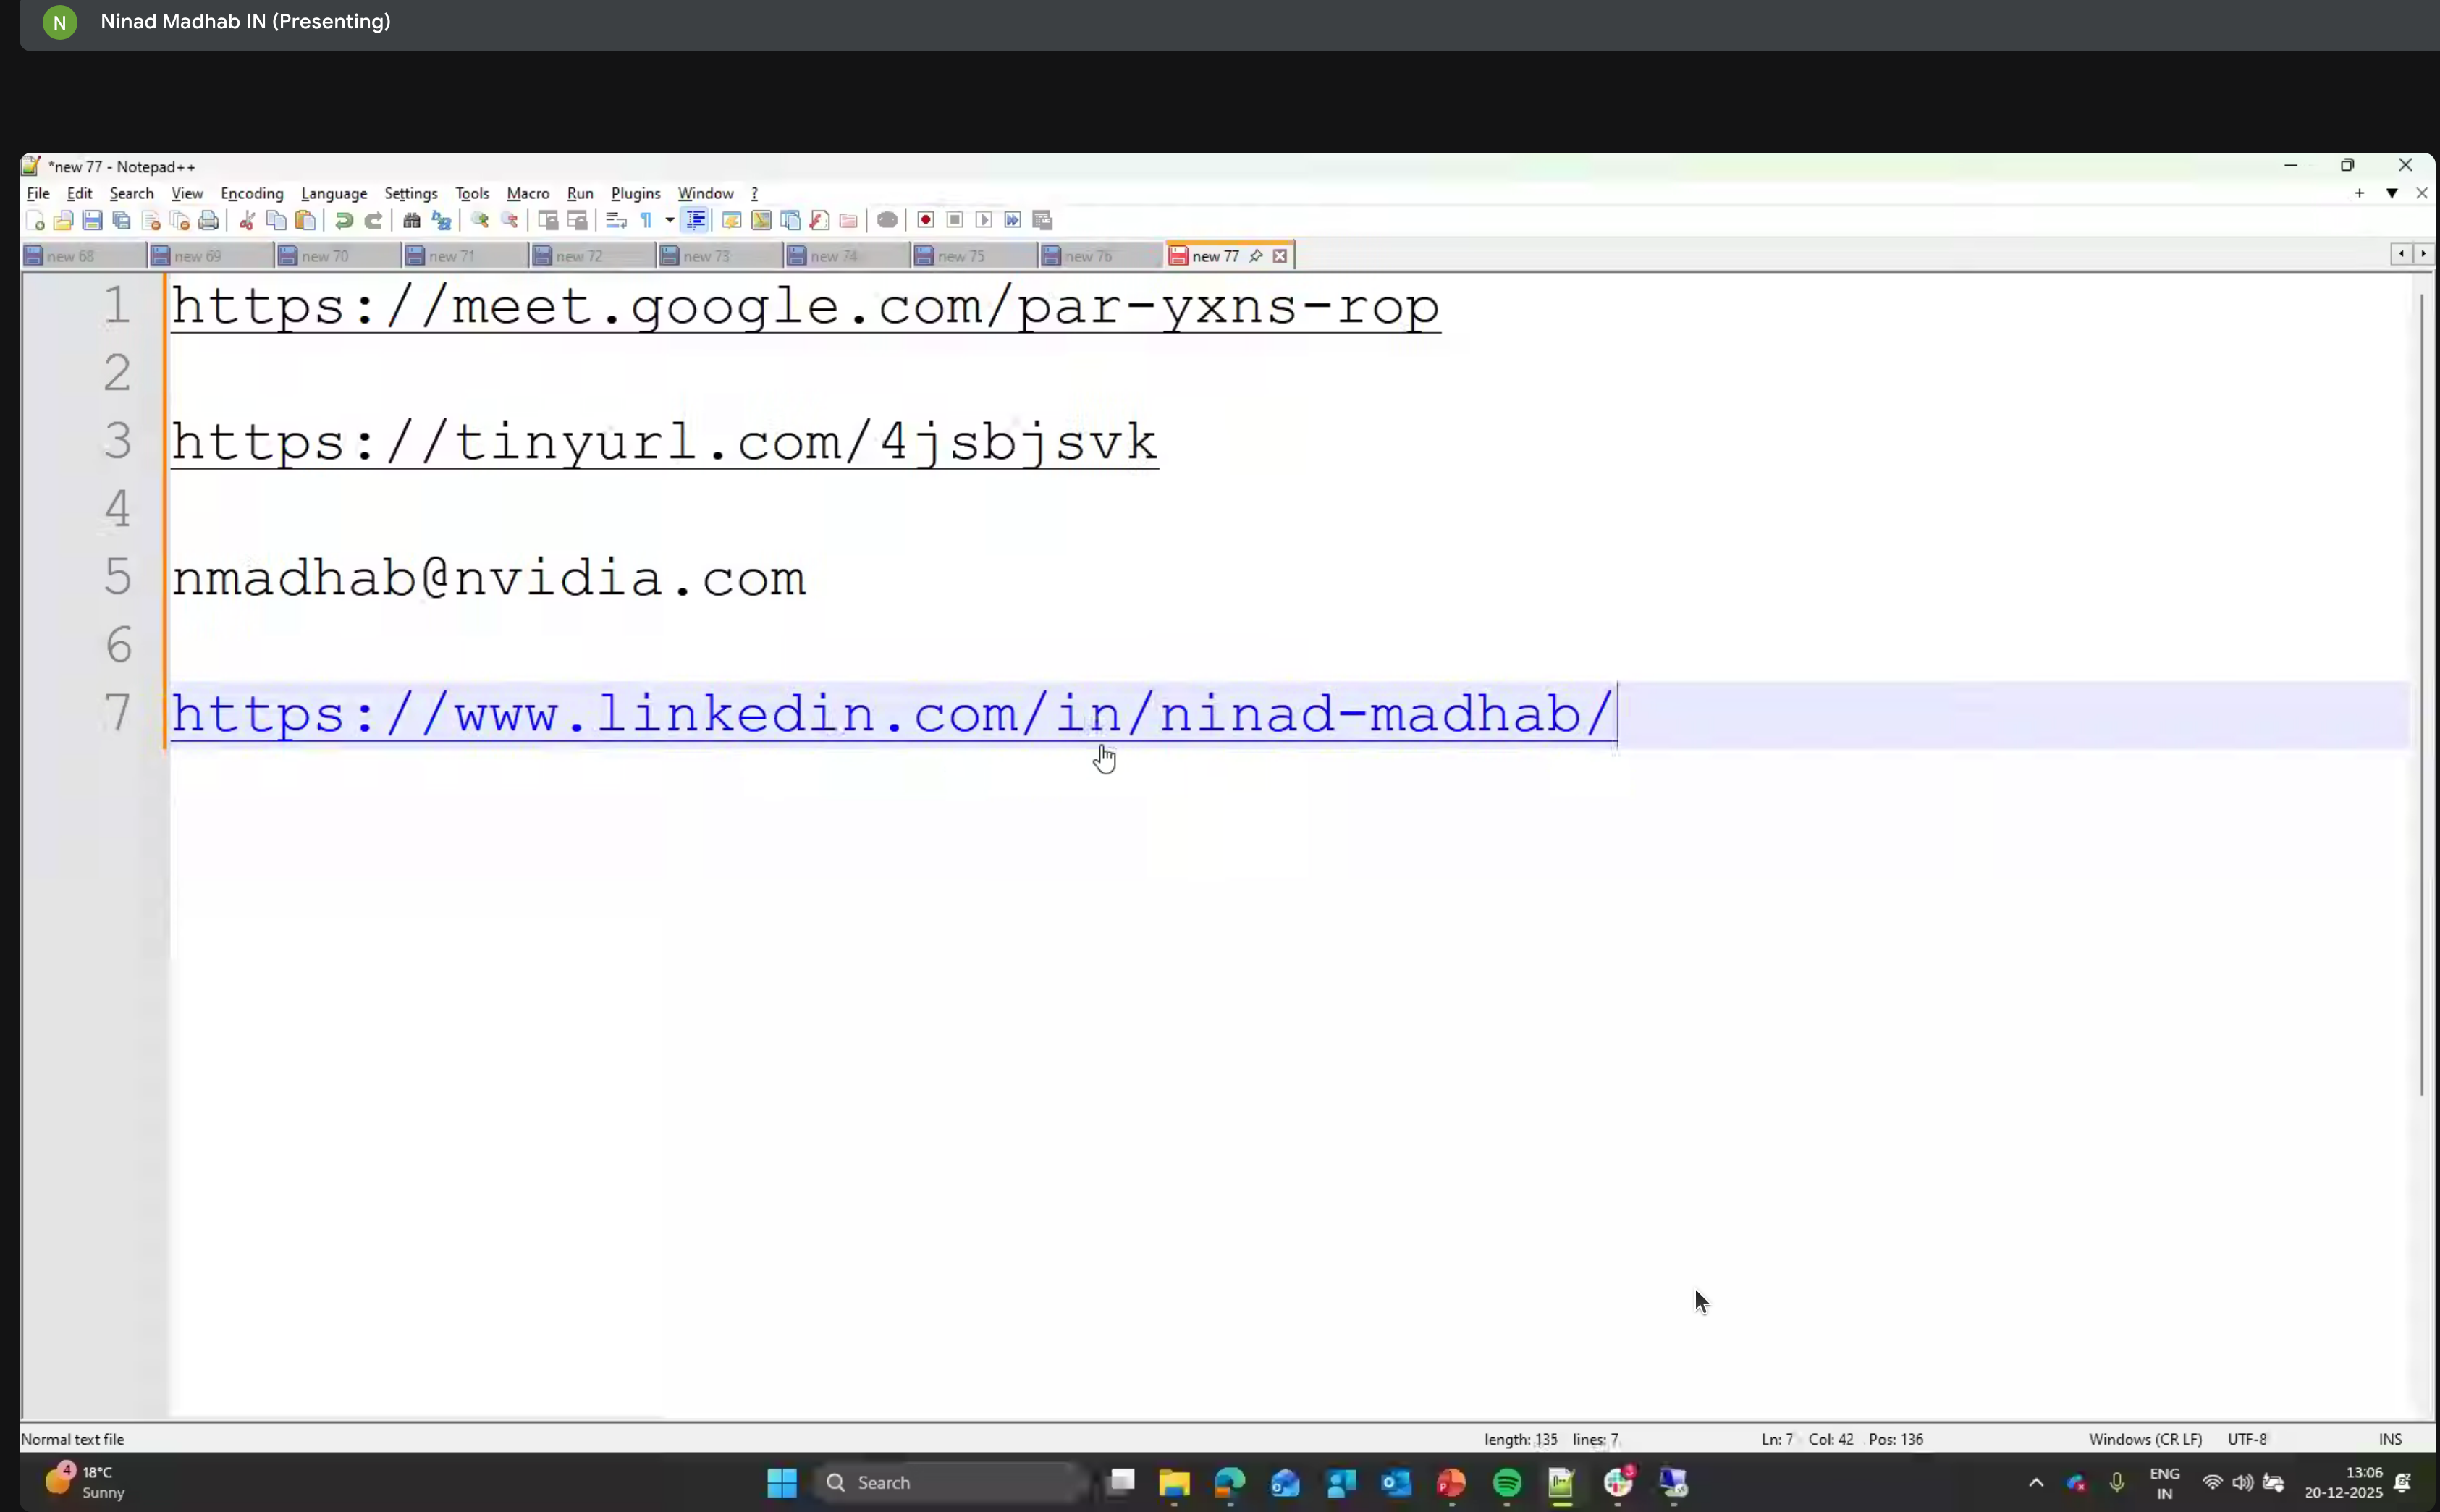This screenshot has height=1512, width=2440.
Task: Open the Find dialog via binoculars icon
Action: (412, 220)
